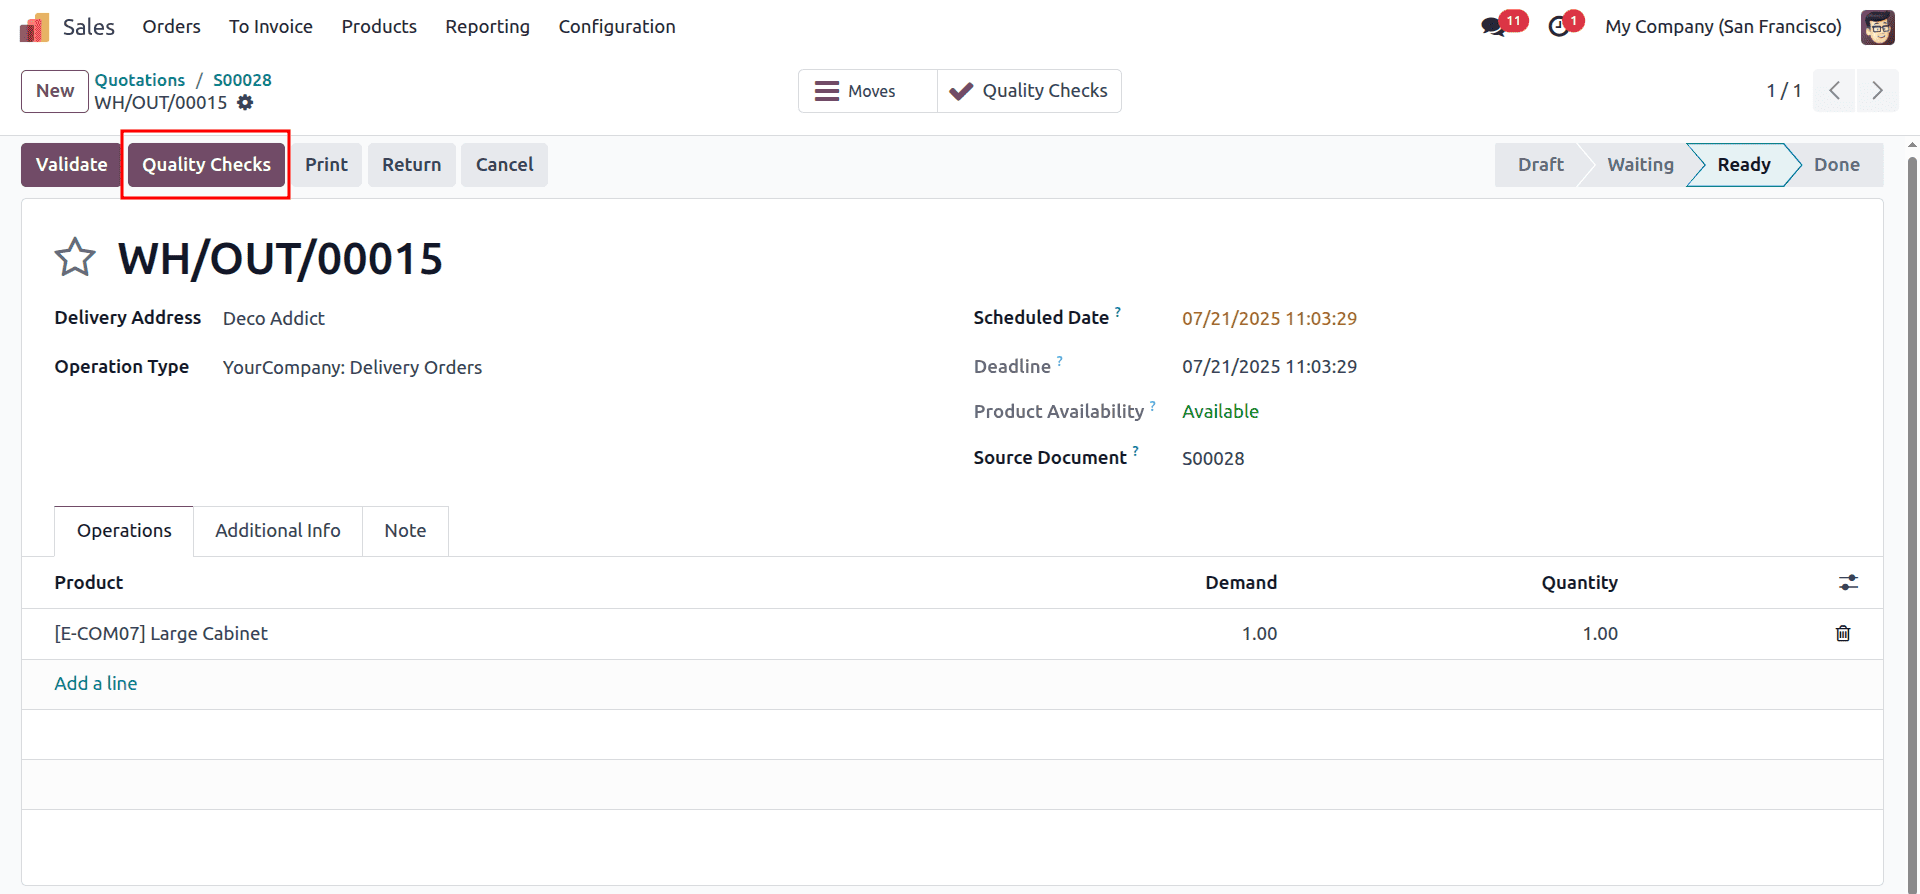The height and width of the screenshot is (894, 1920).
Task: Click the gear icon beside WH/OUT/00015
Action: pos(245,102)
